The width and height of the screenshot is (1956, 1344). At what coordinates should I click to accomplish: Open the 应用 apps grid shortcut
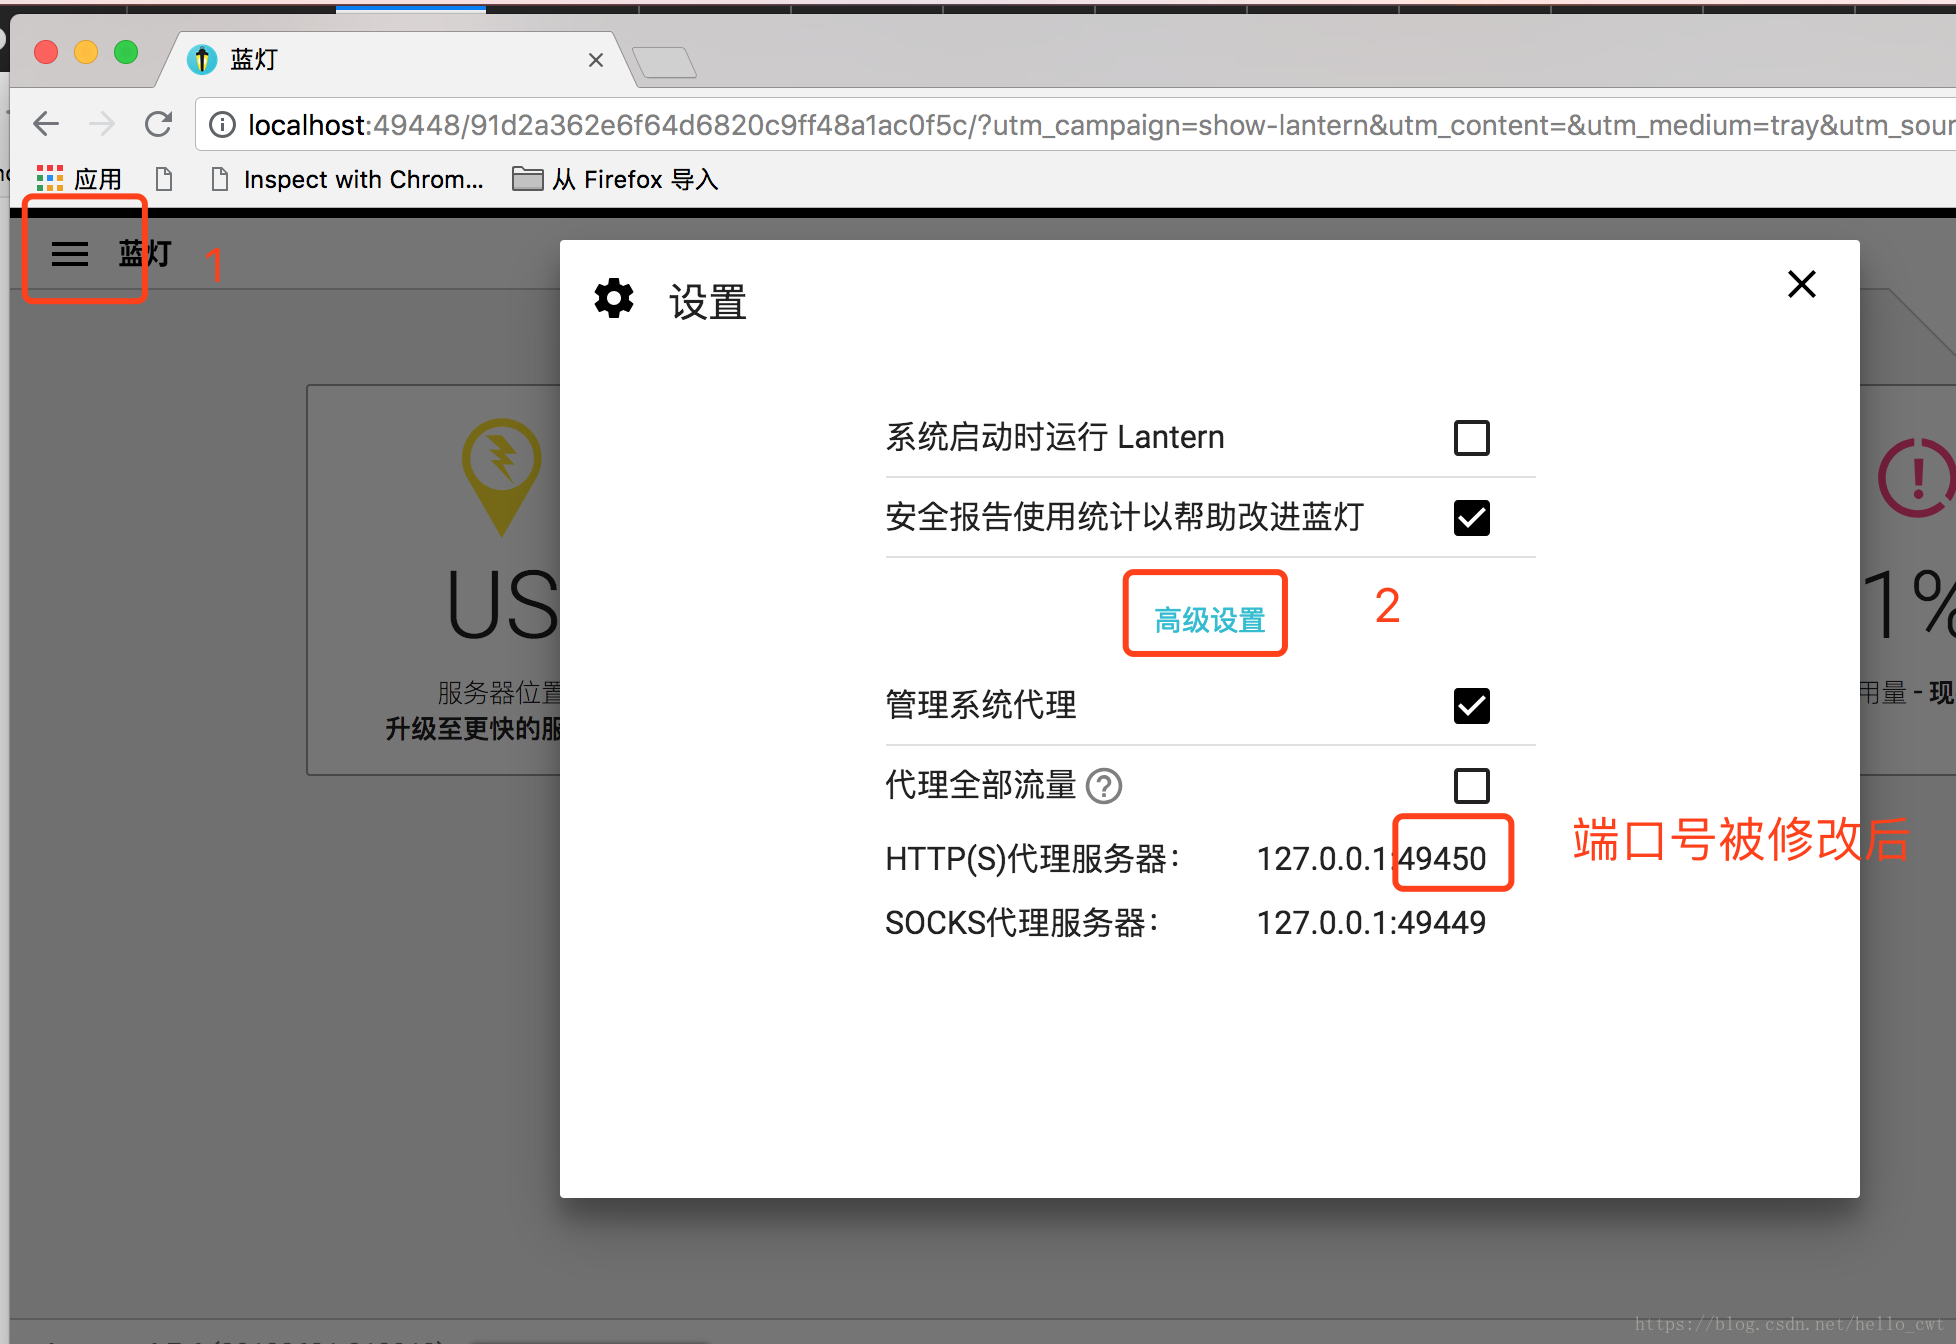tap(79, 179)
